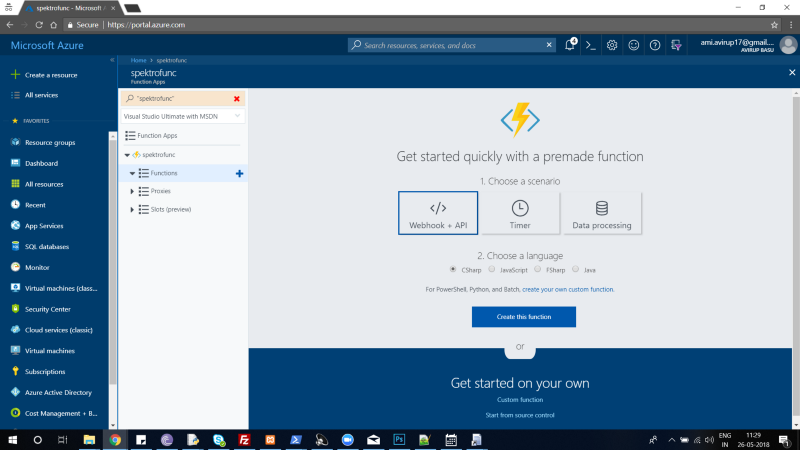This screenshot has height=450, width=800.
Task: Bookmark page with star icon
Action: tap(774, 24)
